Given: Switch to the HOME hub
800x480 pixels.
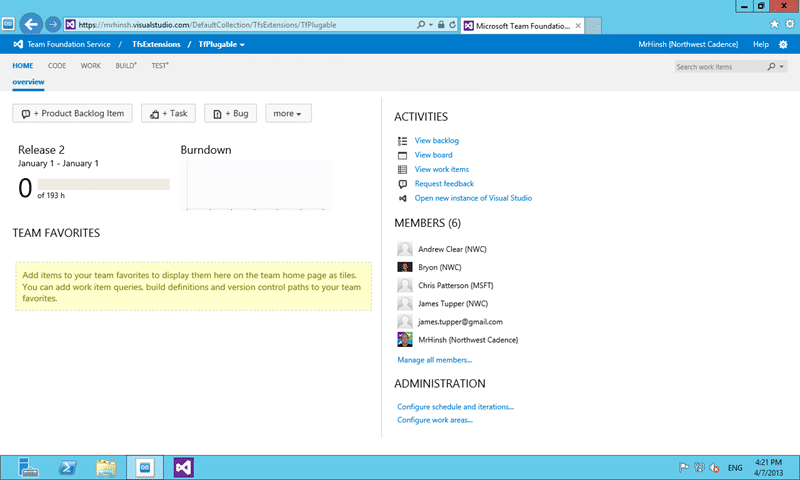Looking at the screenshot, I should 22,66.
